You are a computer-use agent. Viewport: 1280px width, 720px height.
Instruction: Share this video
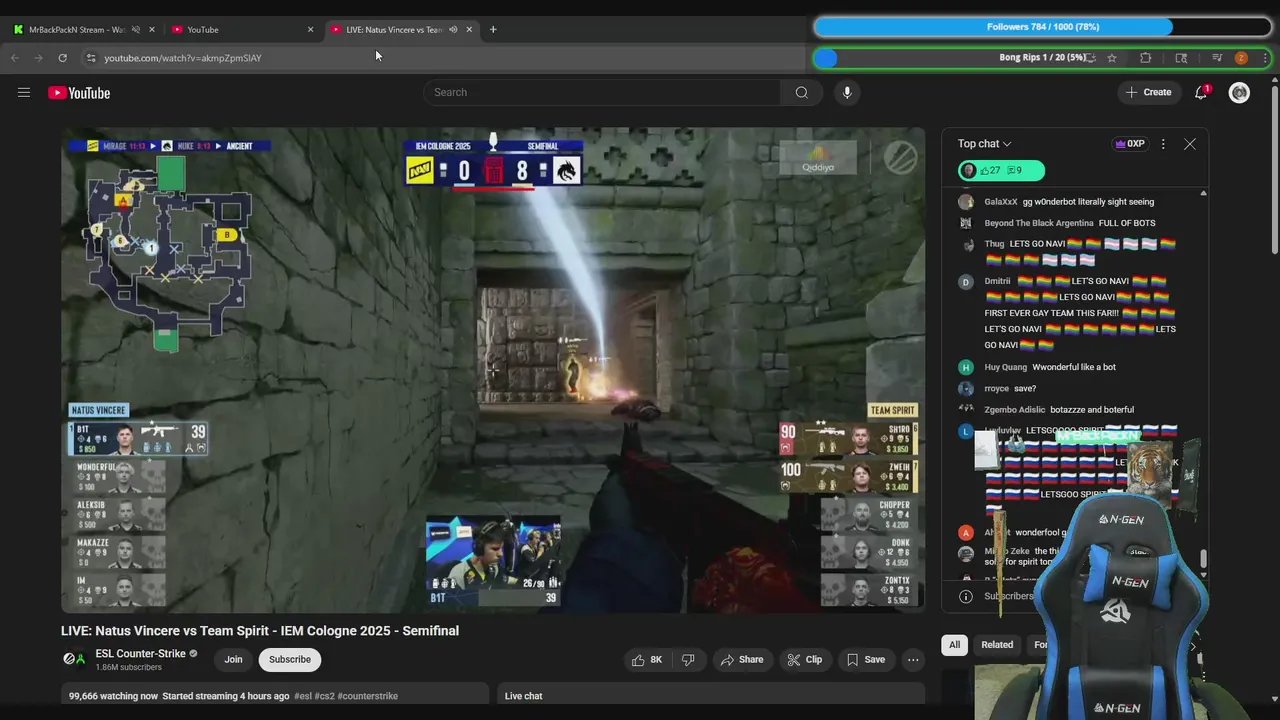(x=742, y=659)
